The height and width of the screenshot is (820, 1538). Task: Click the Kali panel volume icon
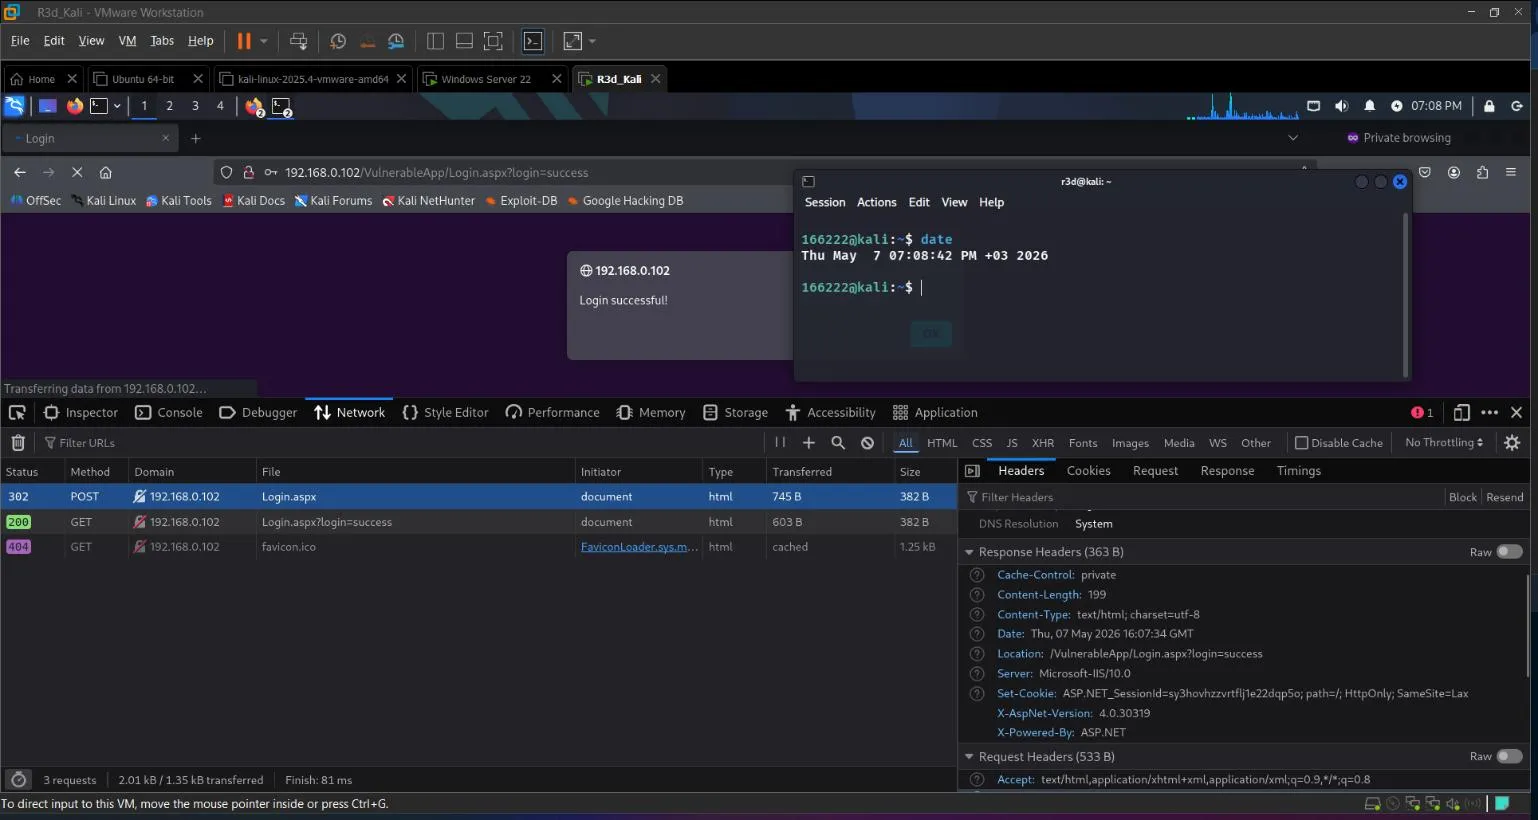click(1341, 105)
